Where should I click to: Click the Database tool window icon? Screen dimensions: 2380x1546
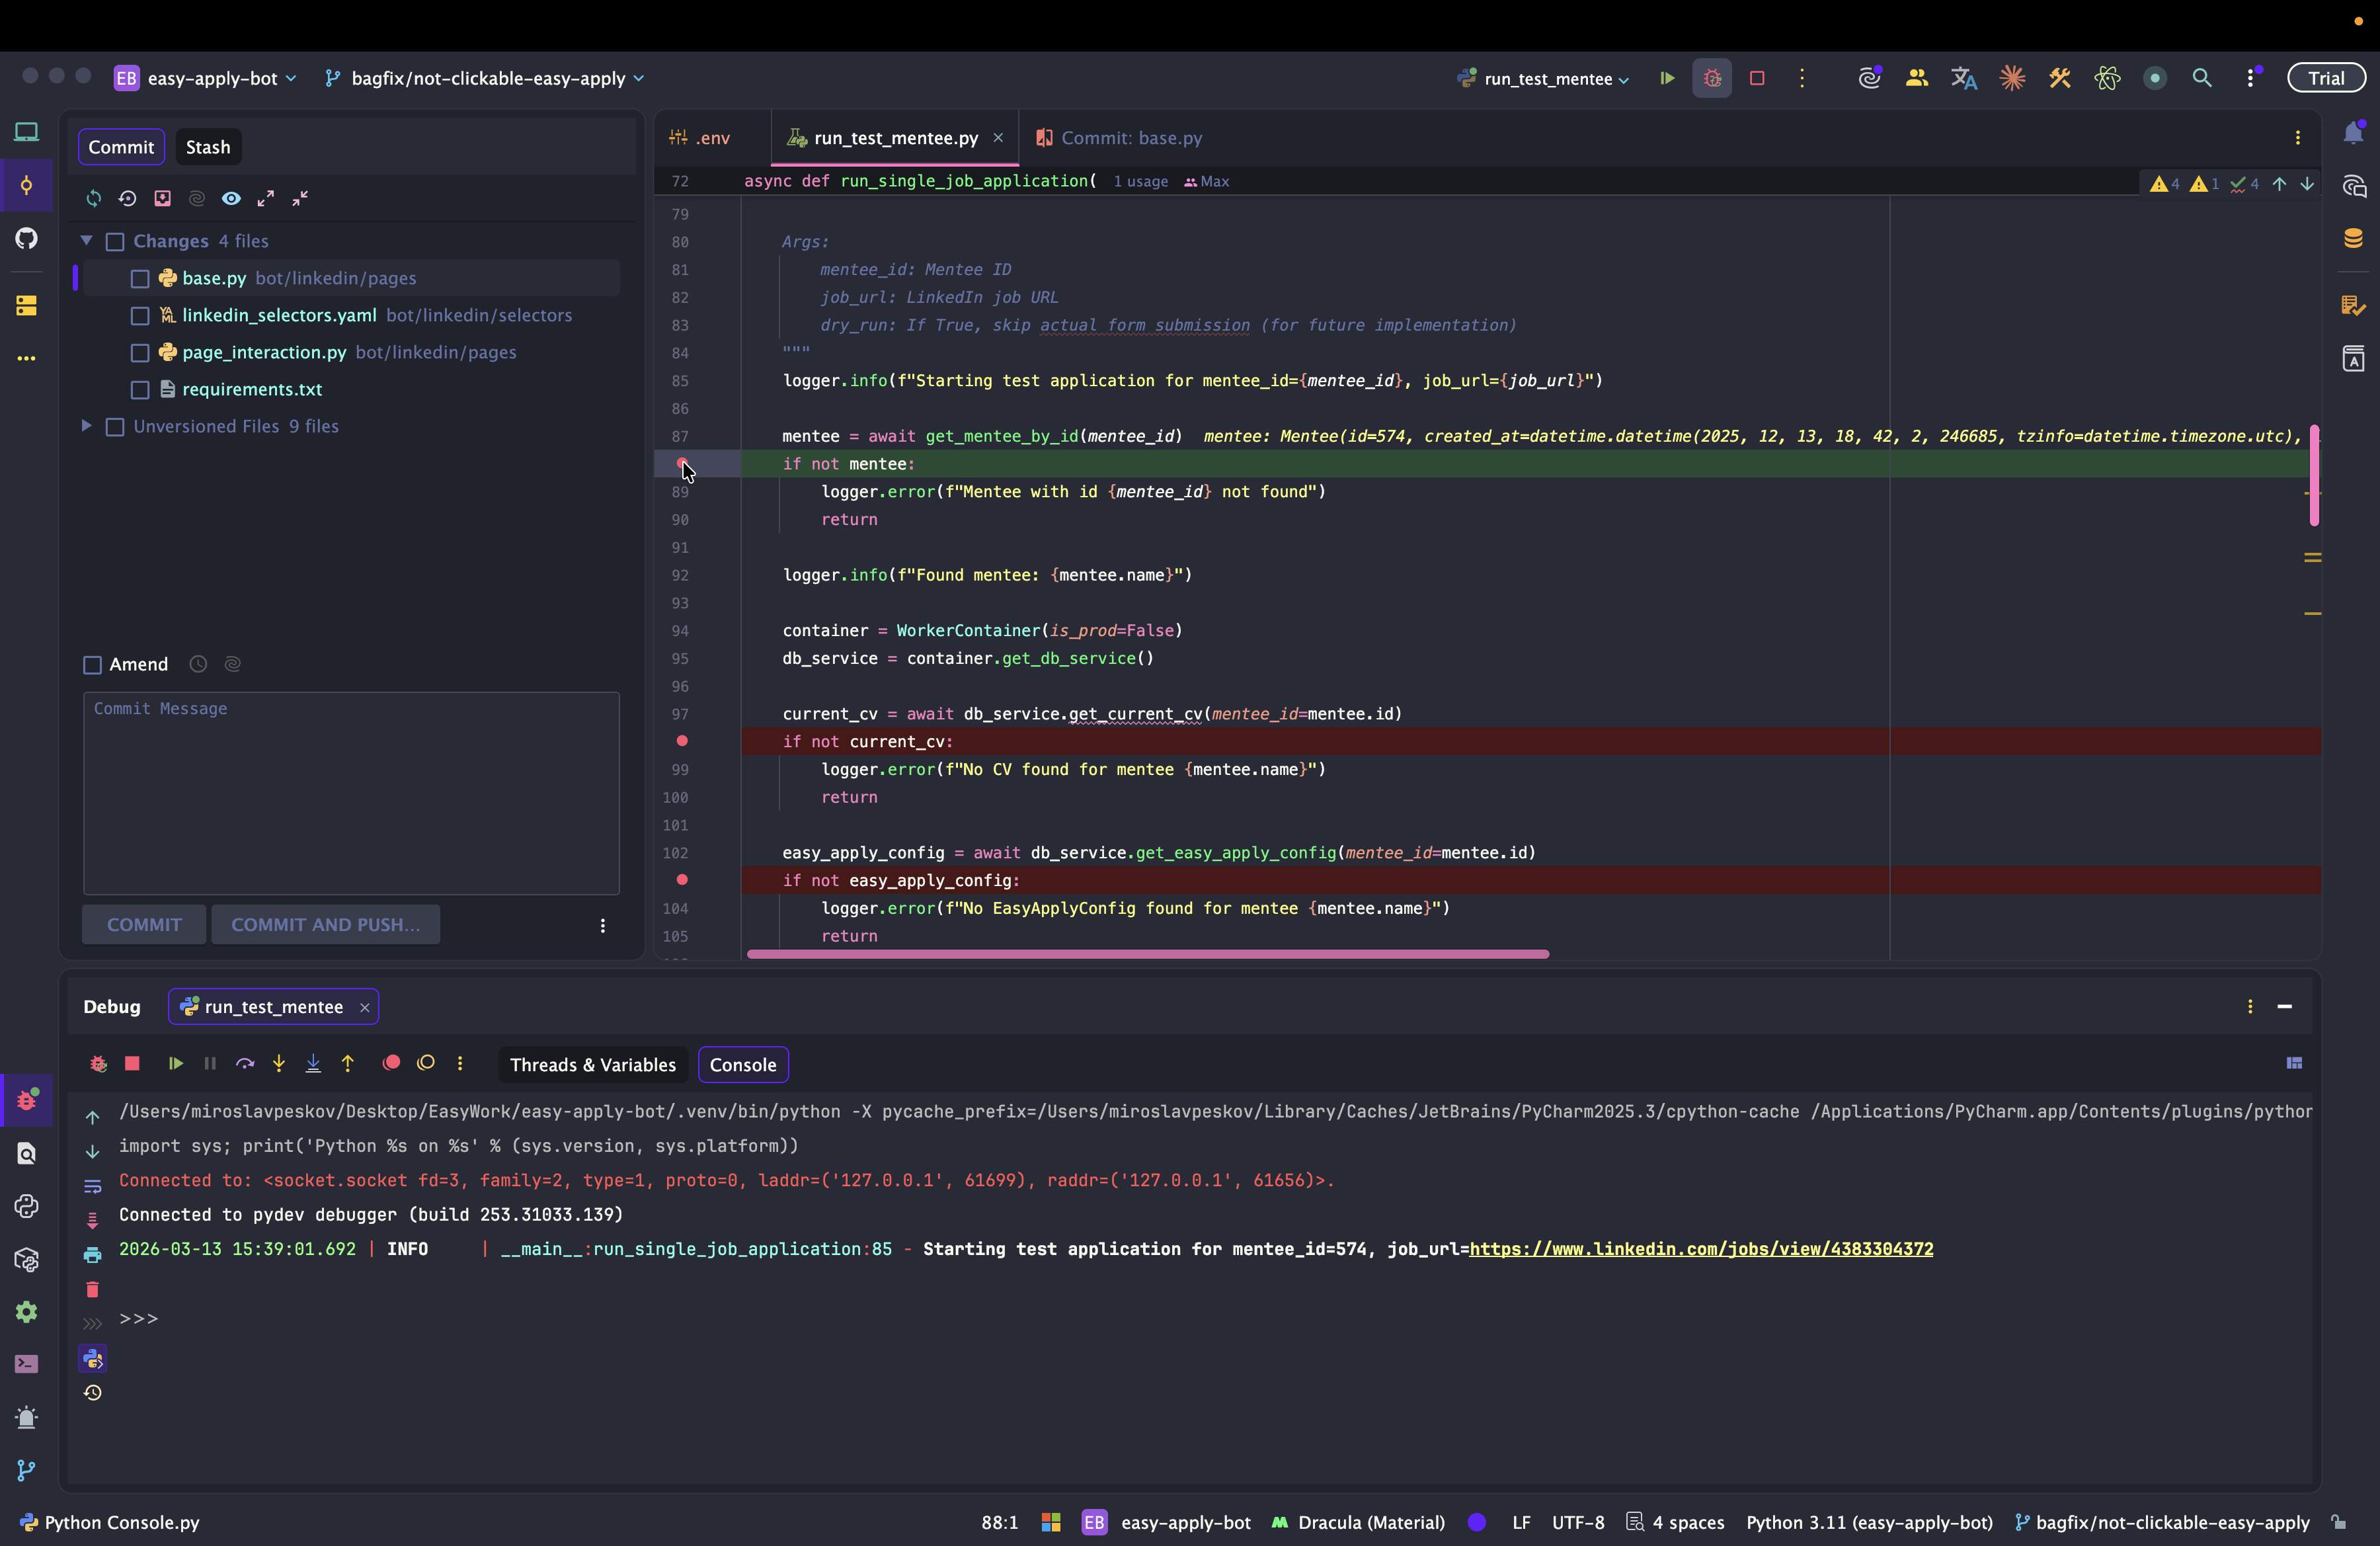tap(2353, 238)
